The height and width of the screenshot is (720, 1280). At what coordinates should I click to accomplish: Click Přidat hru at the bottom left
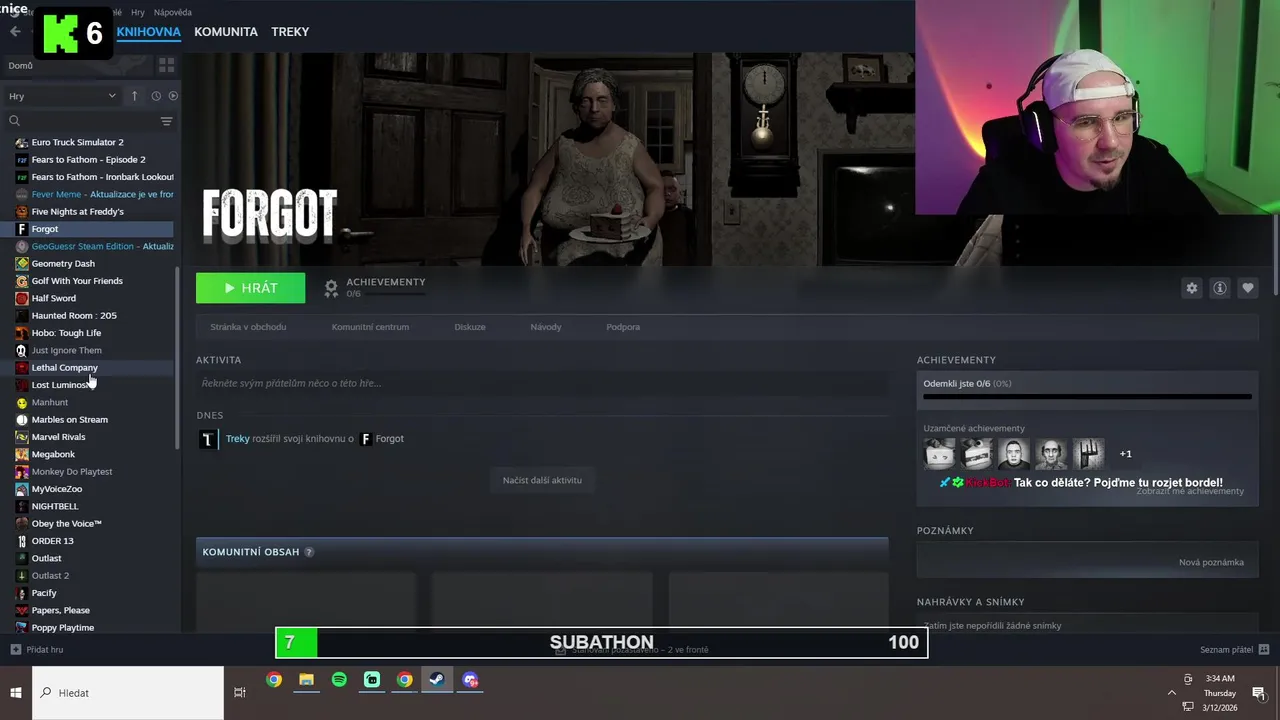37,650
